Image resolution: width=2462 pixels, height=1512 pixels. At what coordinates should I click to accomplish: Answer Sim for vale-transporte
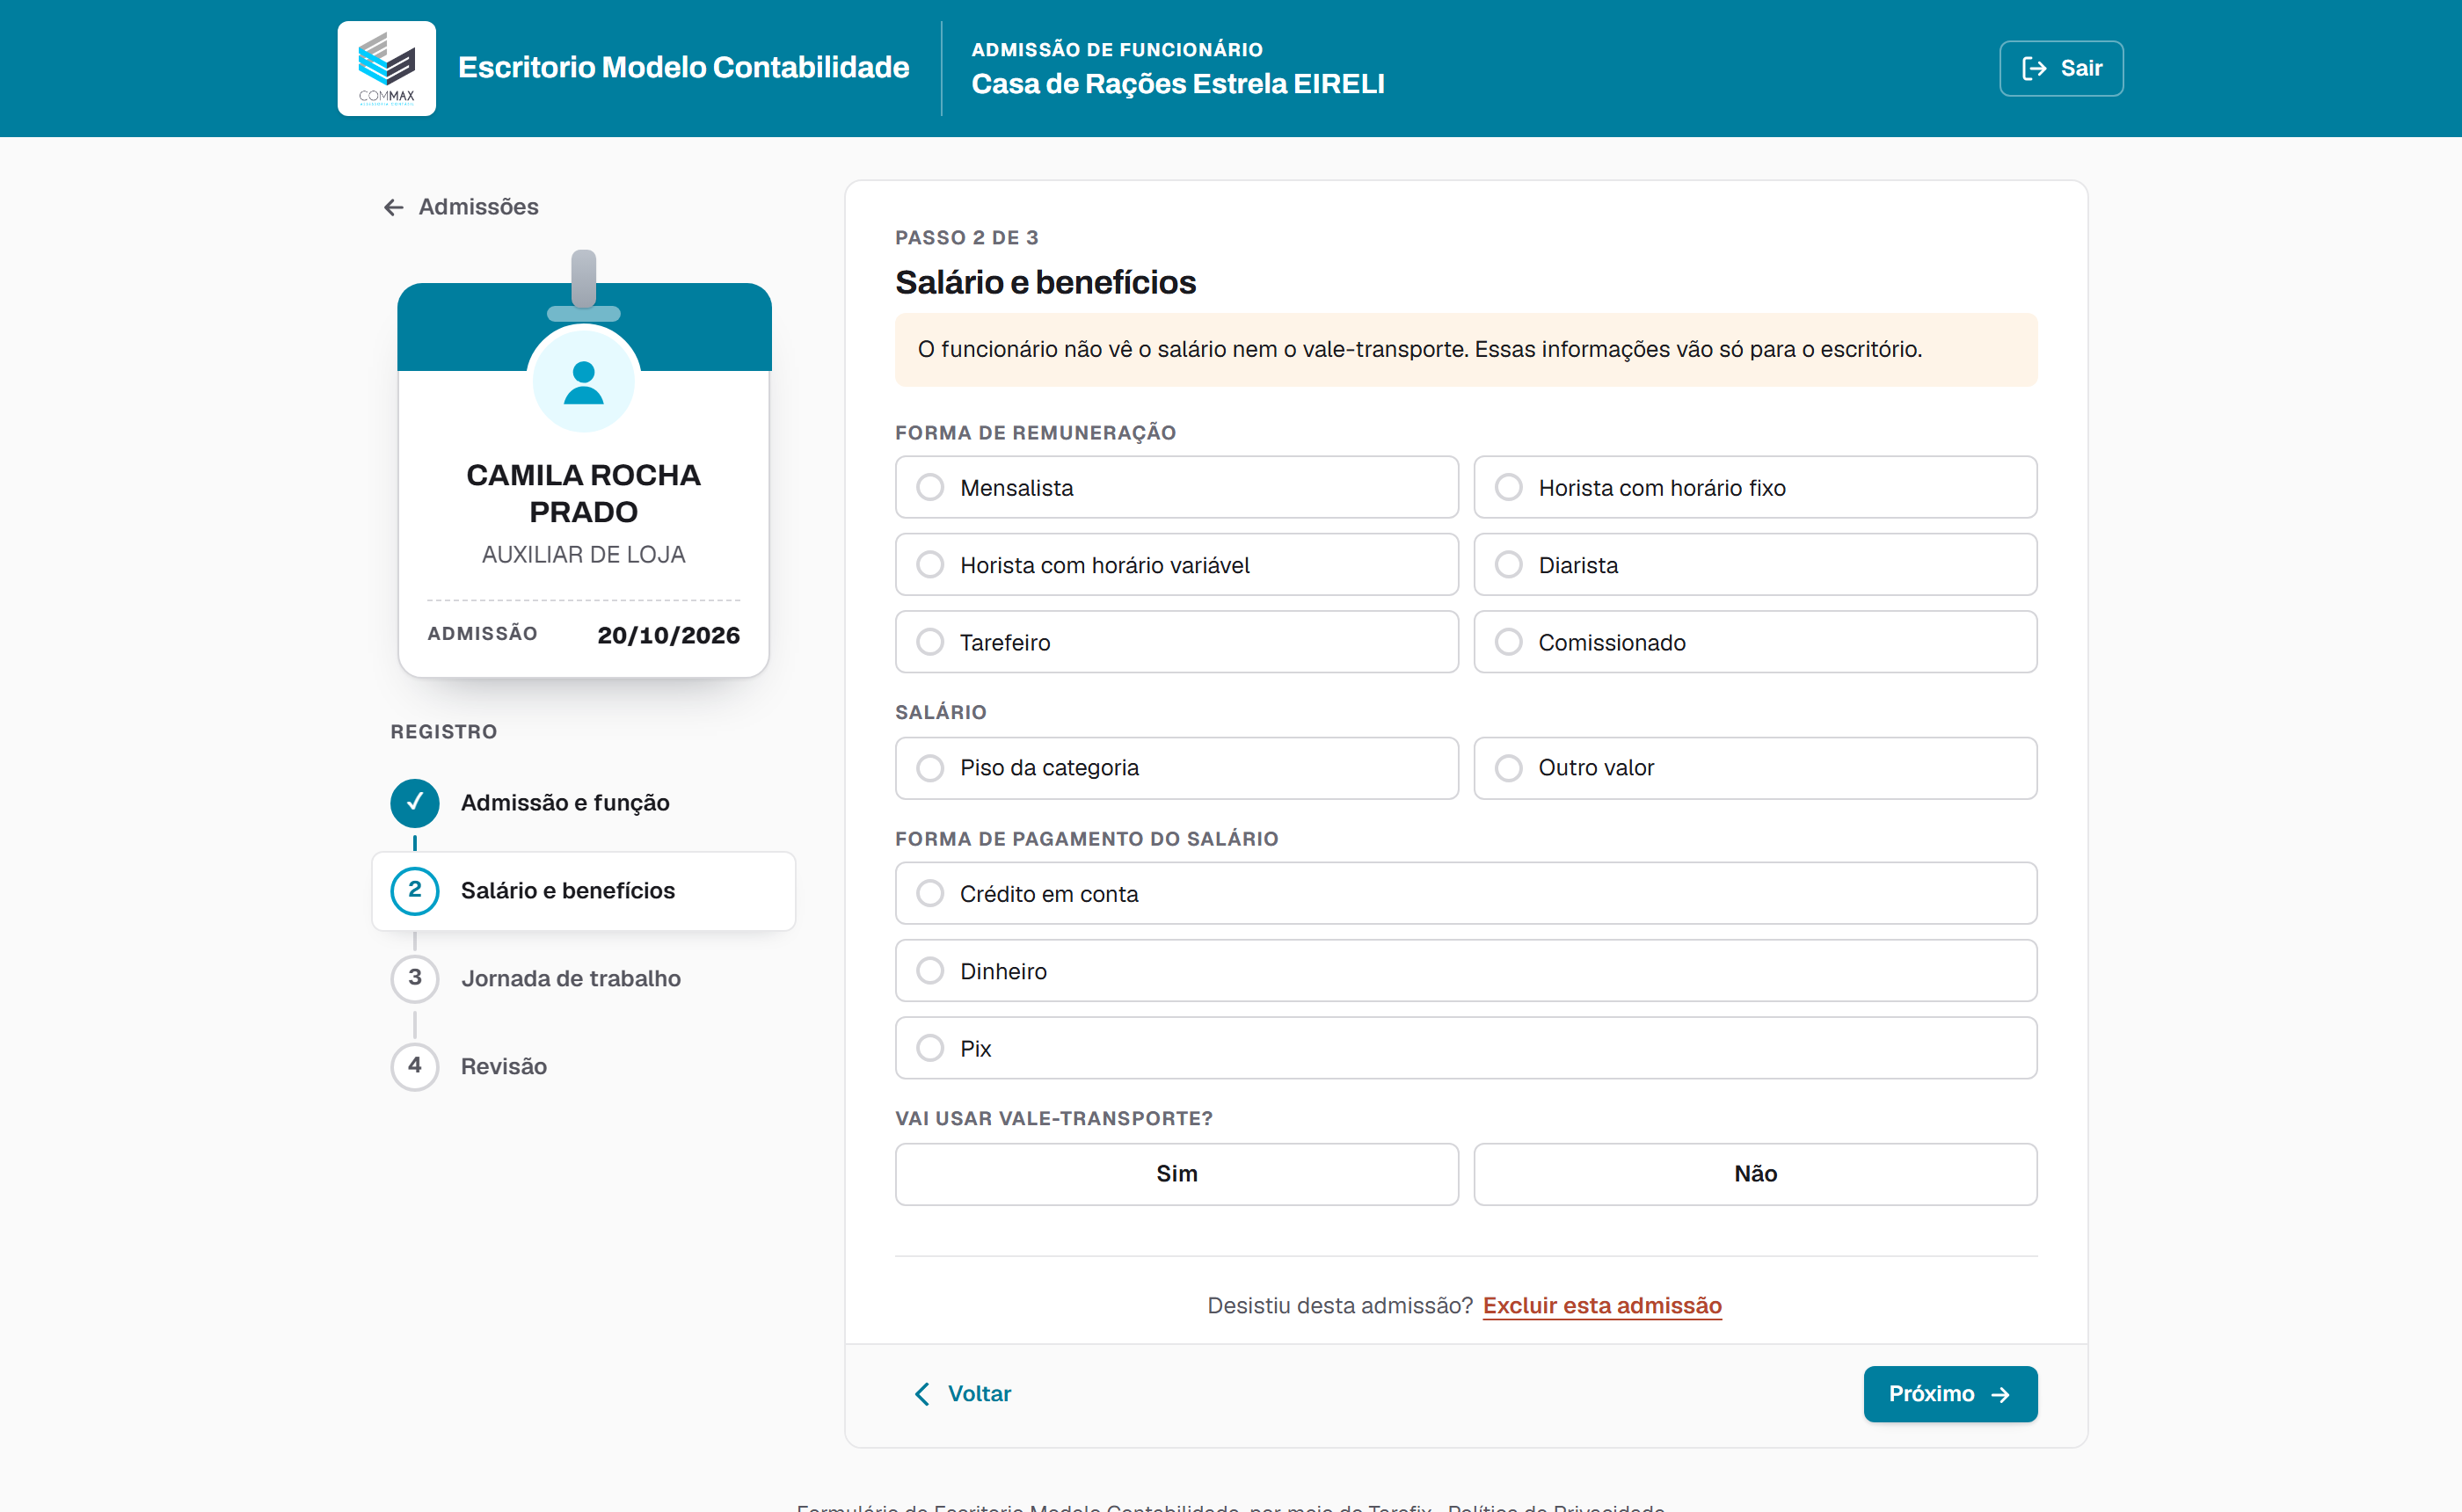coord(1177,1174)
